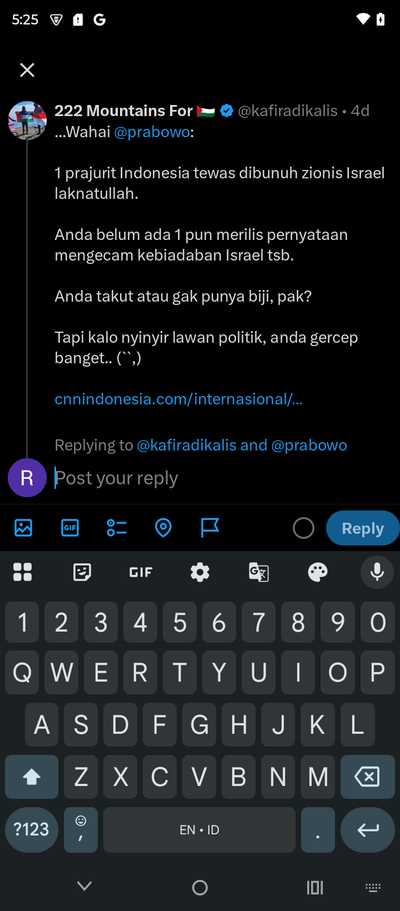The width and height of the screenshot is (400, 911).
Task: Tag a location with the pin icon
Action: [163, 528]
